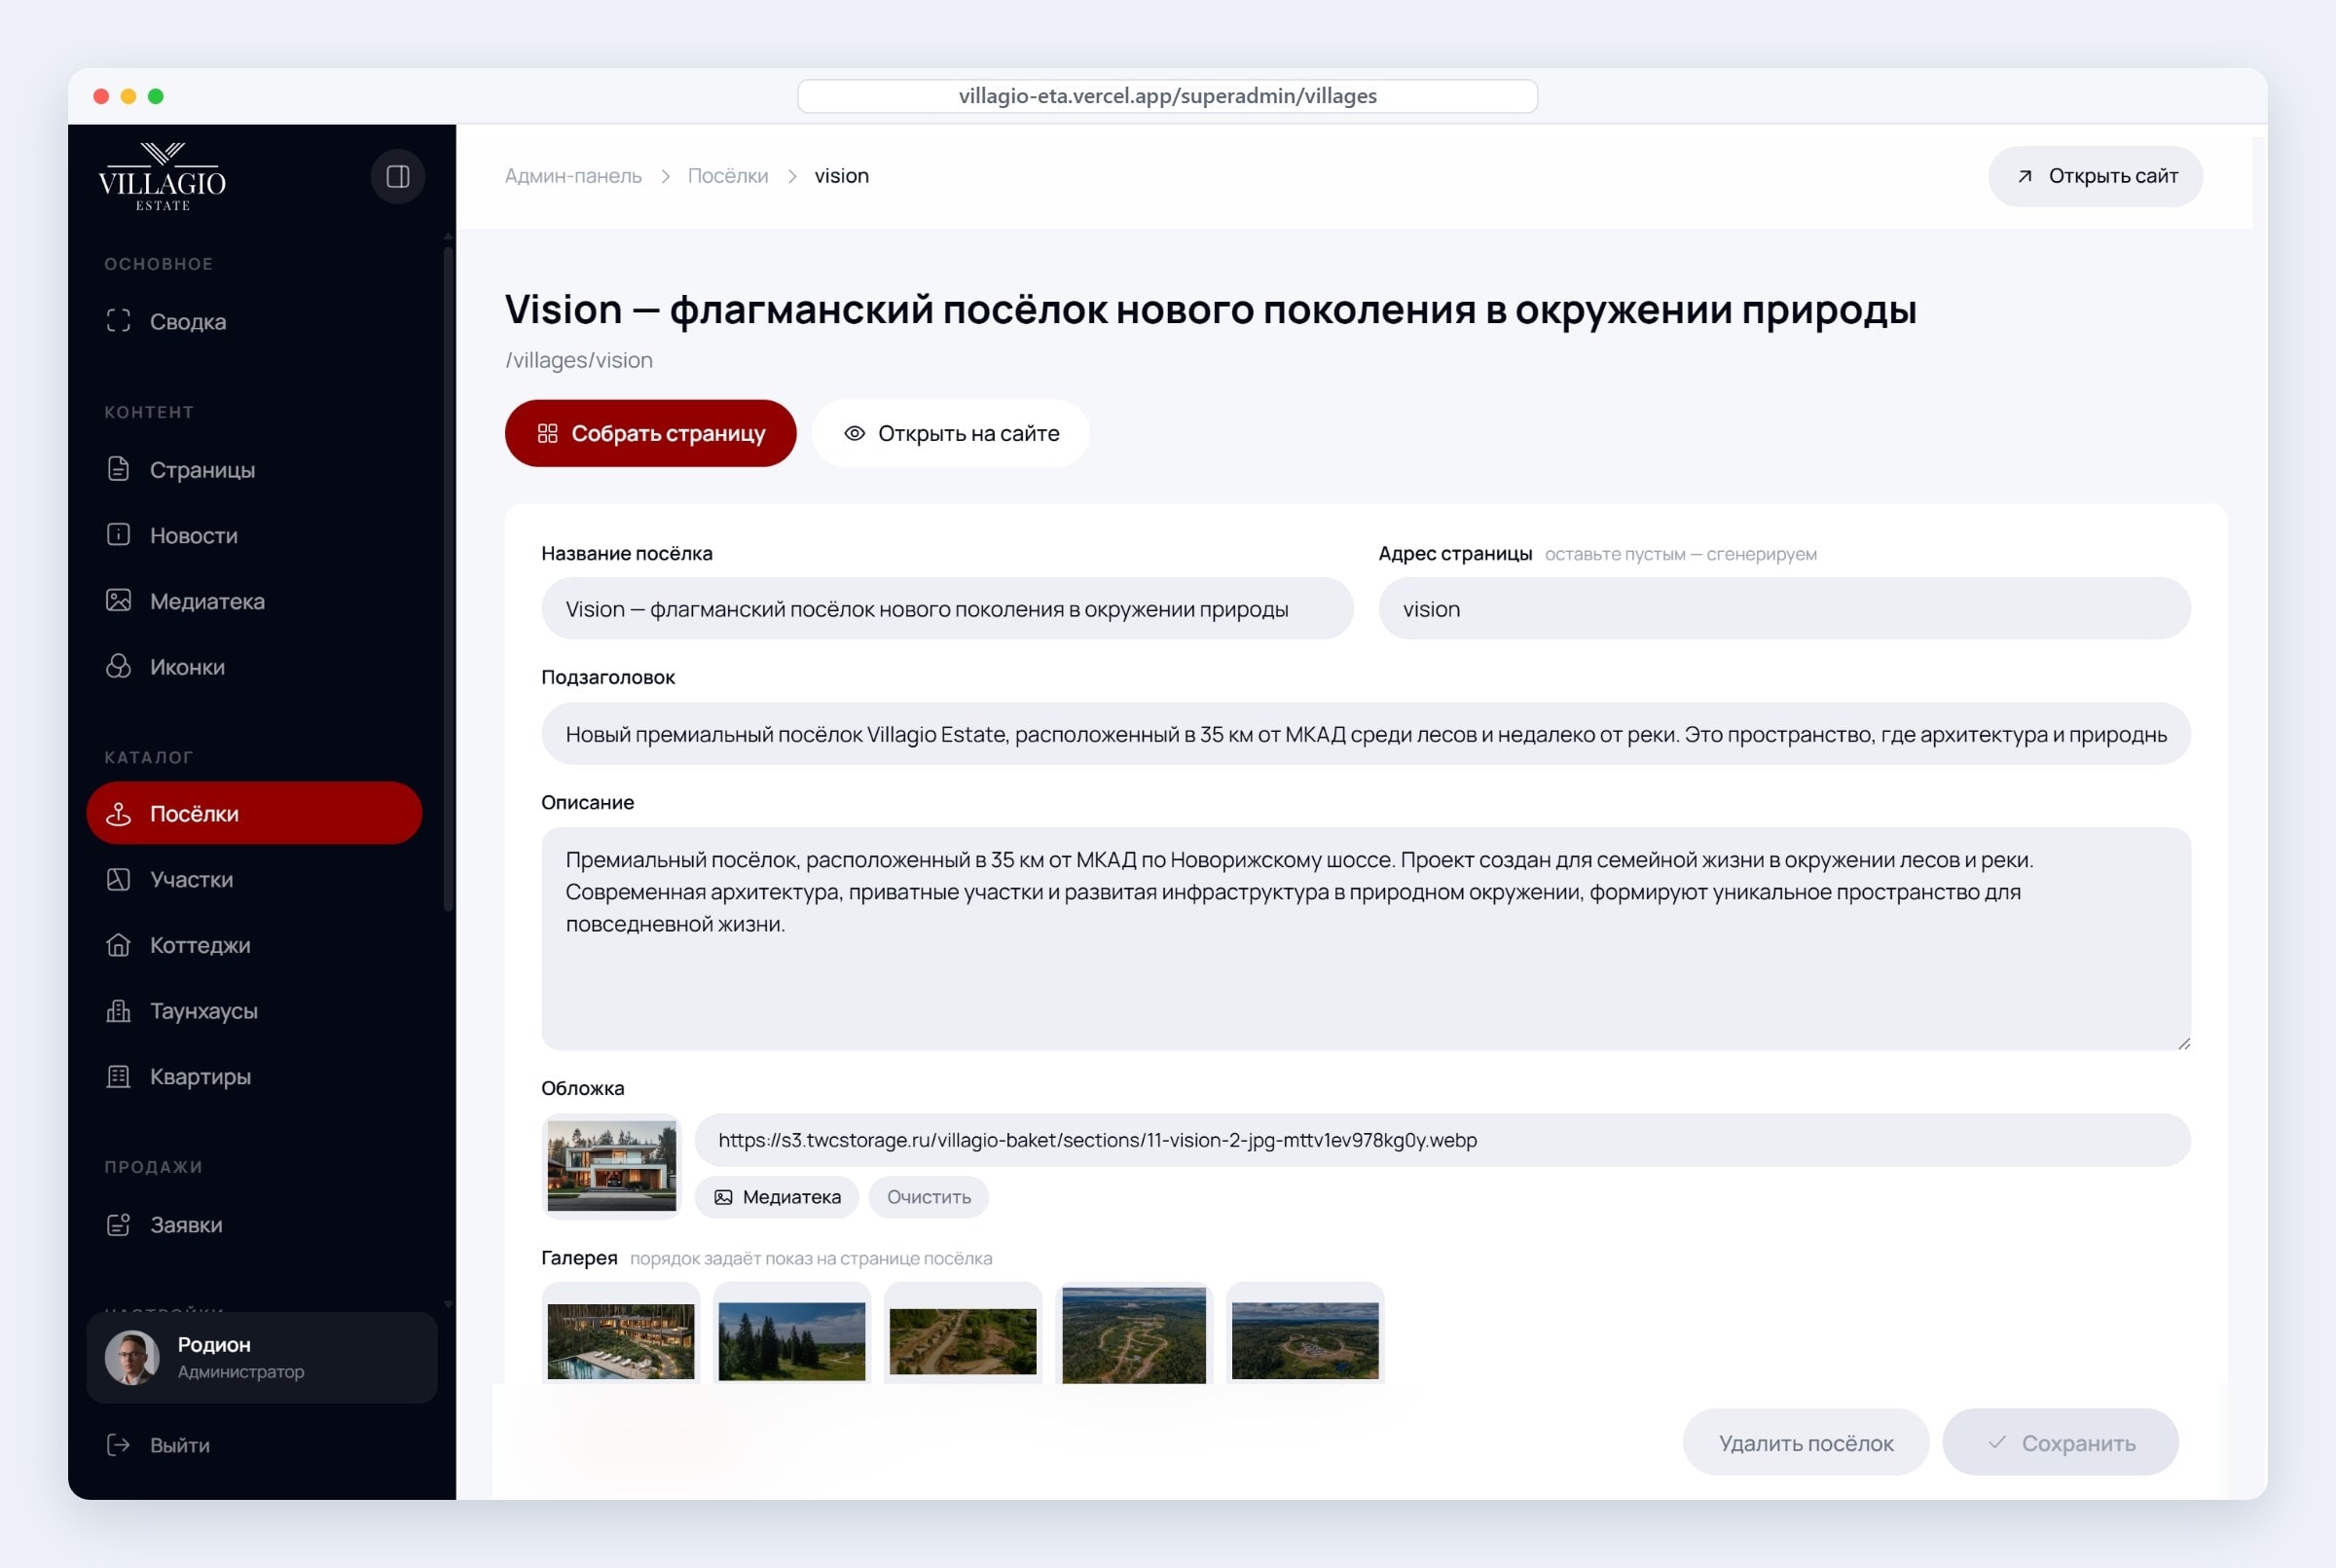Click the Выйти logout item
This screenshot has height=1568, width=2336.
coord(254,1445)
